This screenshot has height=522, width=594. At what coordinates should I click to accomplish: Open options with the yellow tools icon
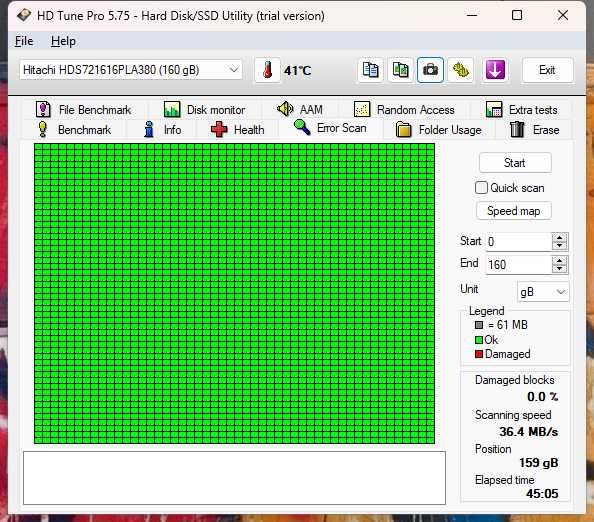(x=460, y=70)
